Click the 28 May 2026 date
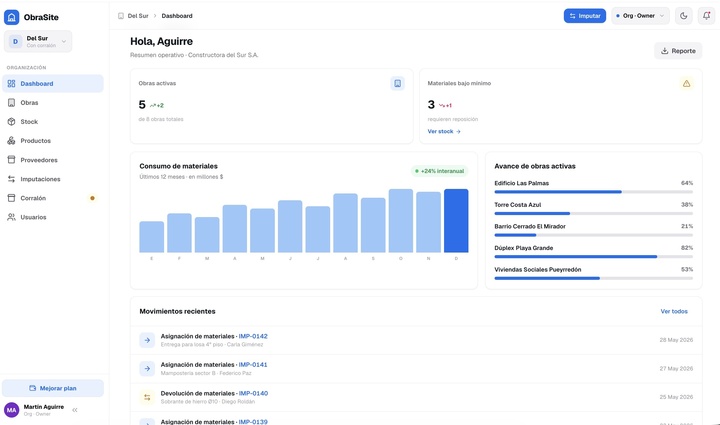This screenshot has width=720, height=425. (x=676, y=340)
